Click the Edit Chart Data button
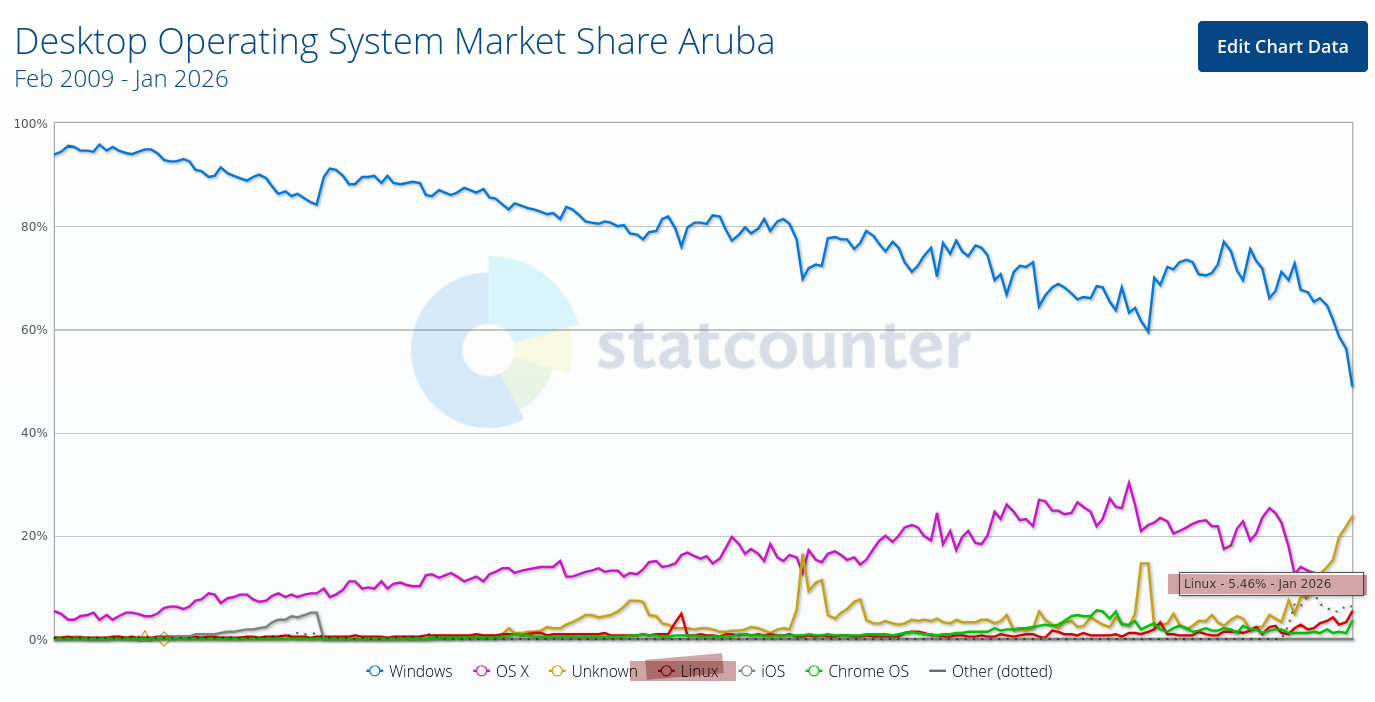This screenshot has height=702, width=1375. 1282,46
